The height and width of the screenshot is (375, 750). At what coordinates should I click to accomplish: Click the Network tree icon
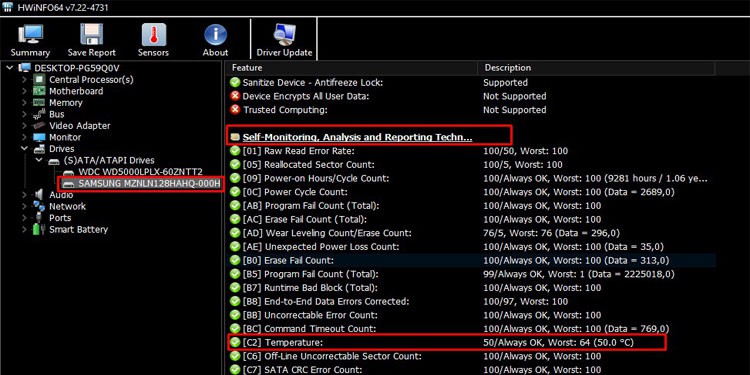[39, 206]
